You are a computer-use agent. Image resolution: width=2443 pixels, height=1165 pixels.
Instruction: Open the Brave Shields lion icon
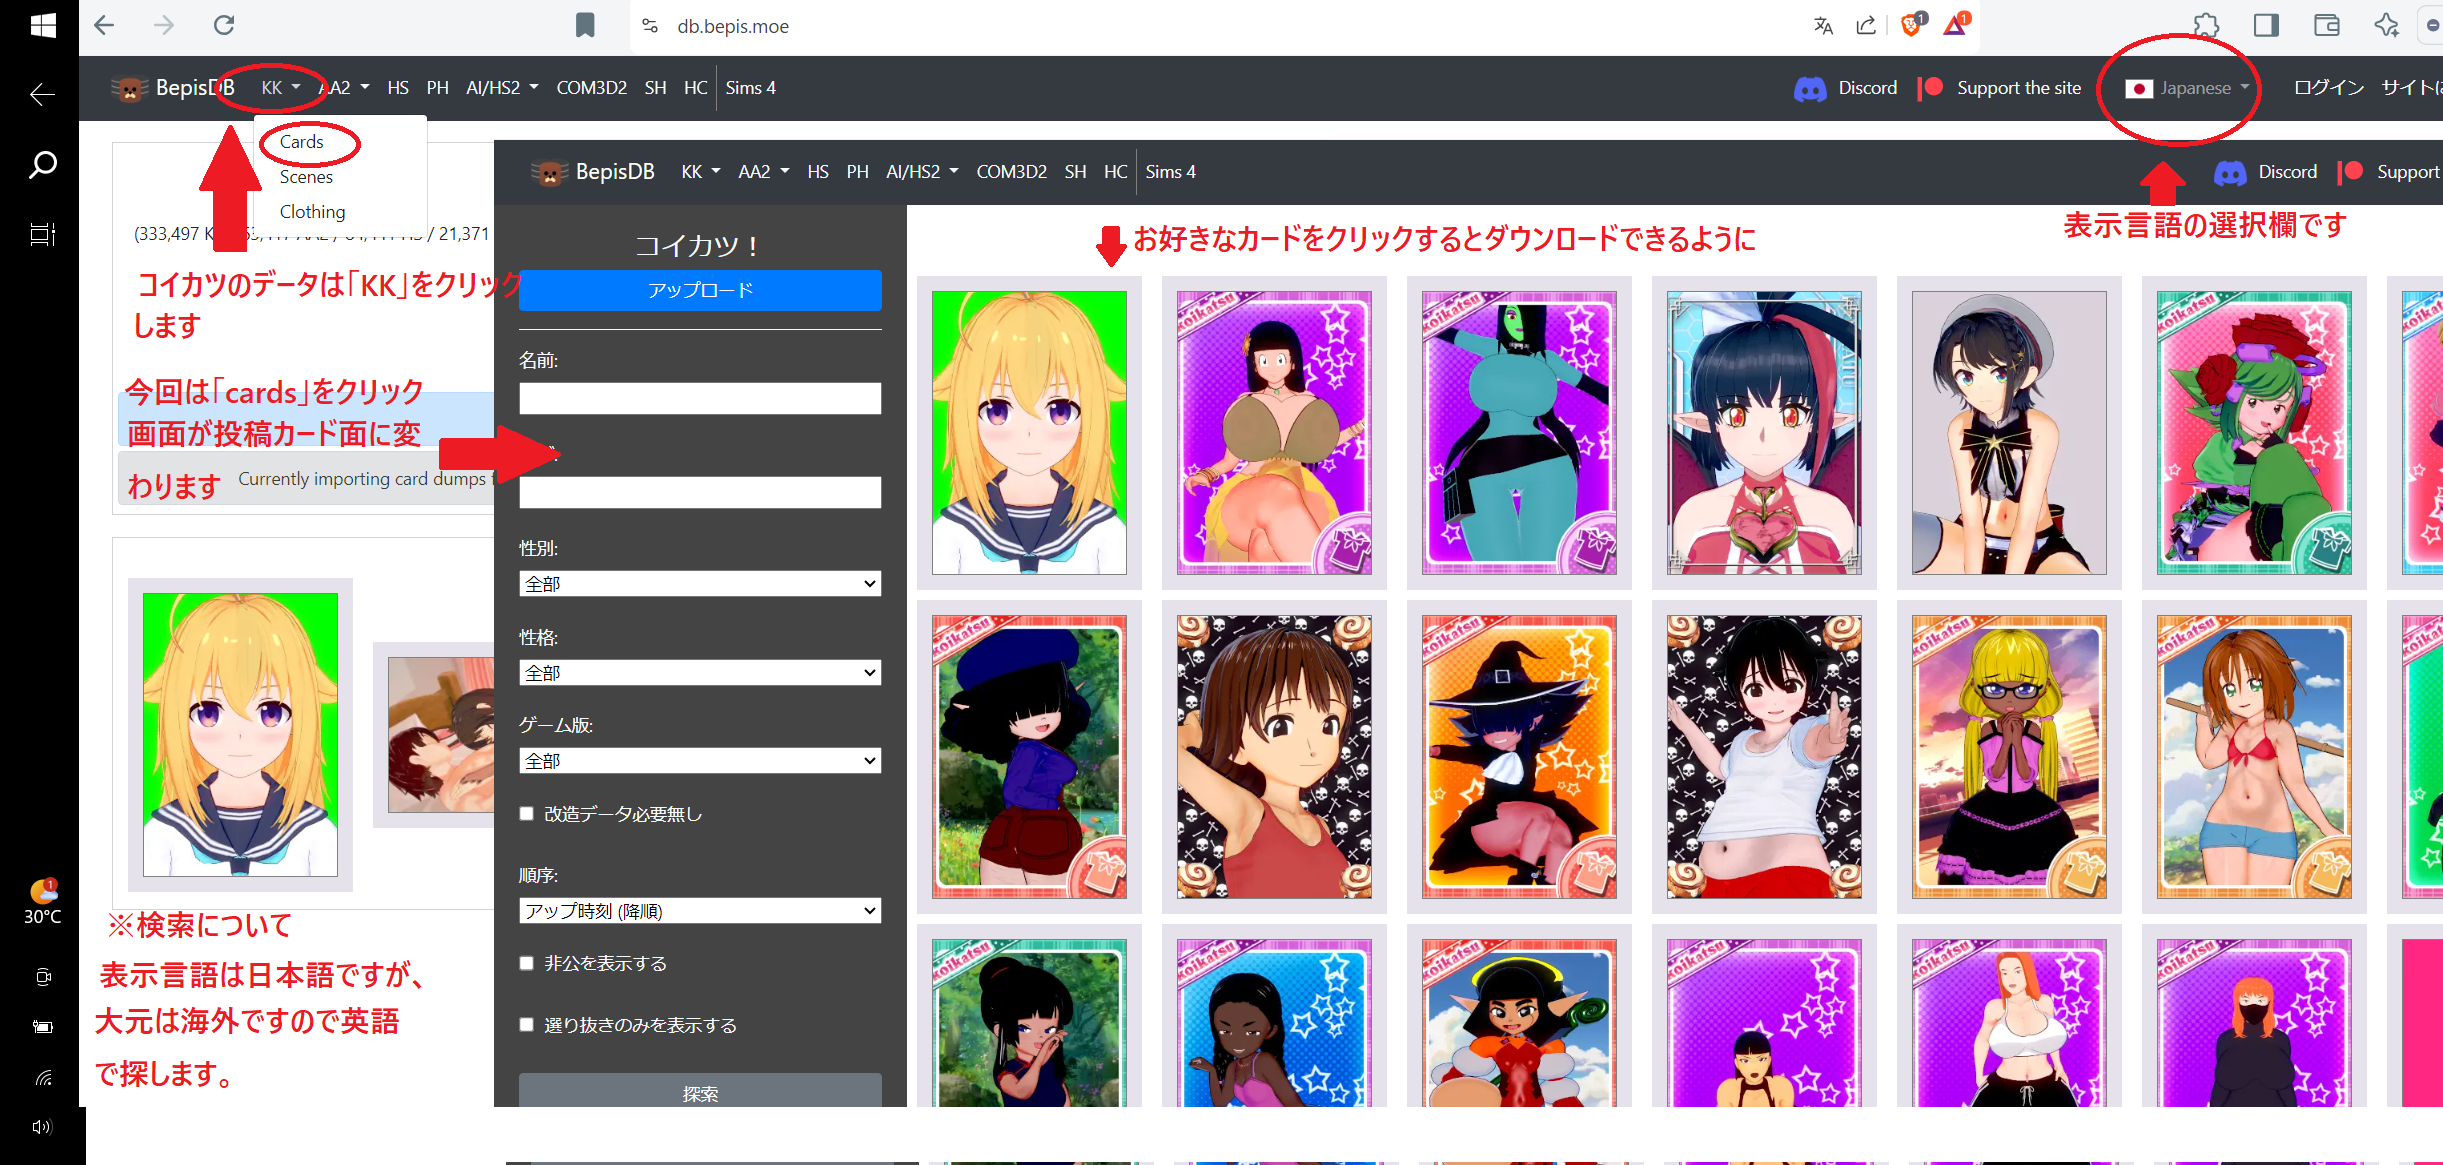coord(1911,25)
